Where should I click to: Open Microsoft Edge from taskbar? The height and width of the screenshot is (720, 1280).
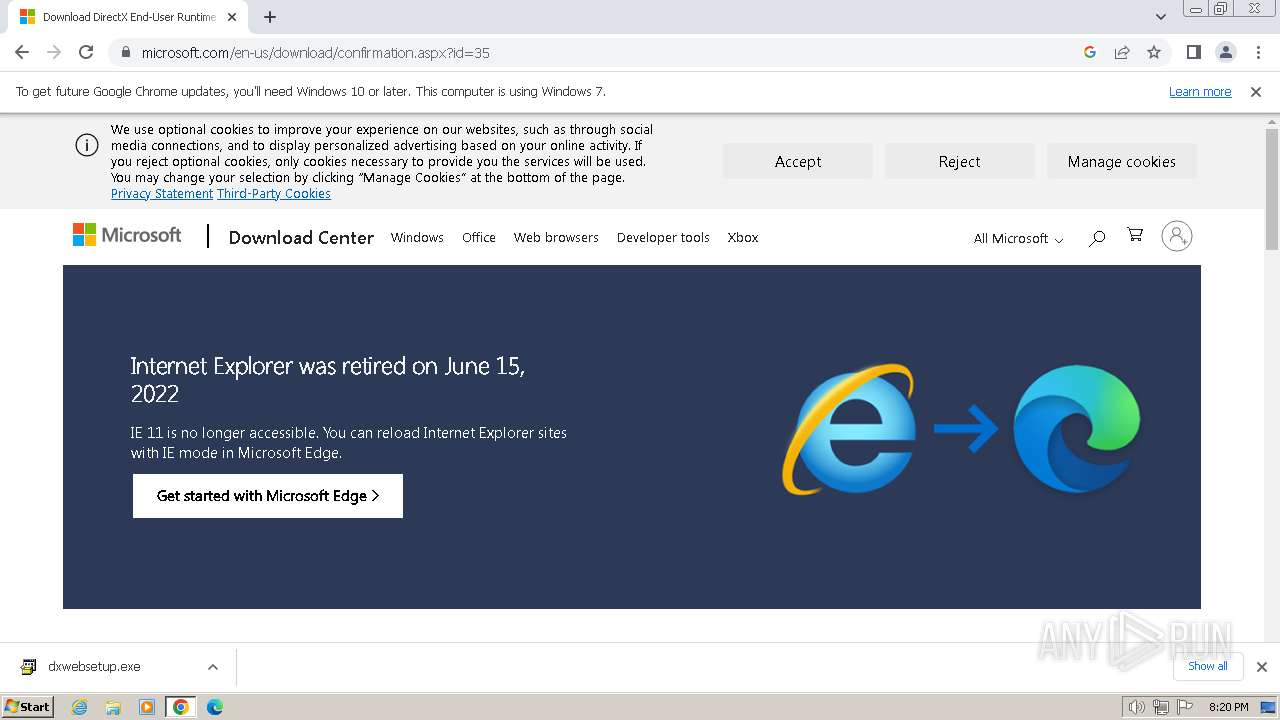pyautogui.click(x=215, y=707)
